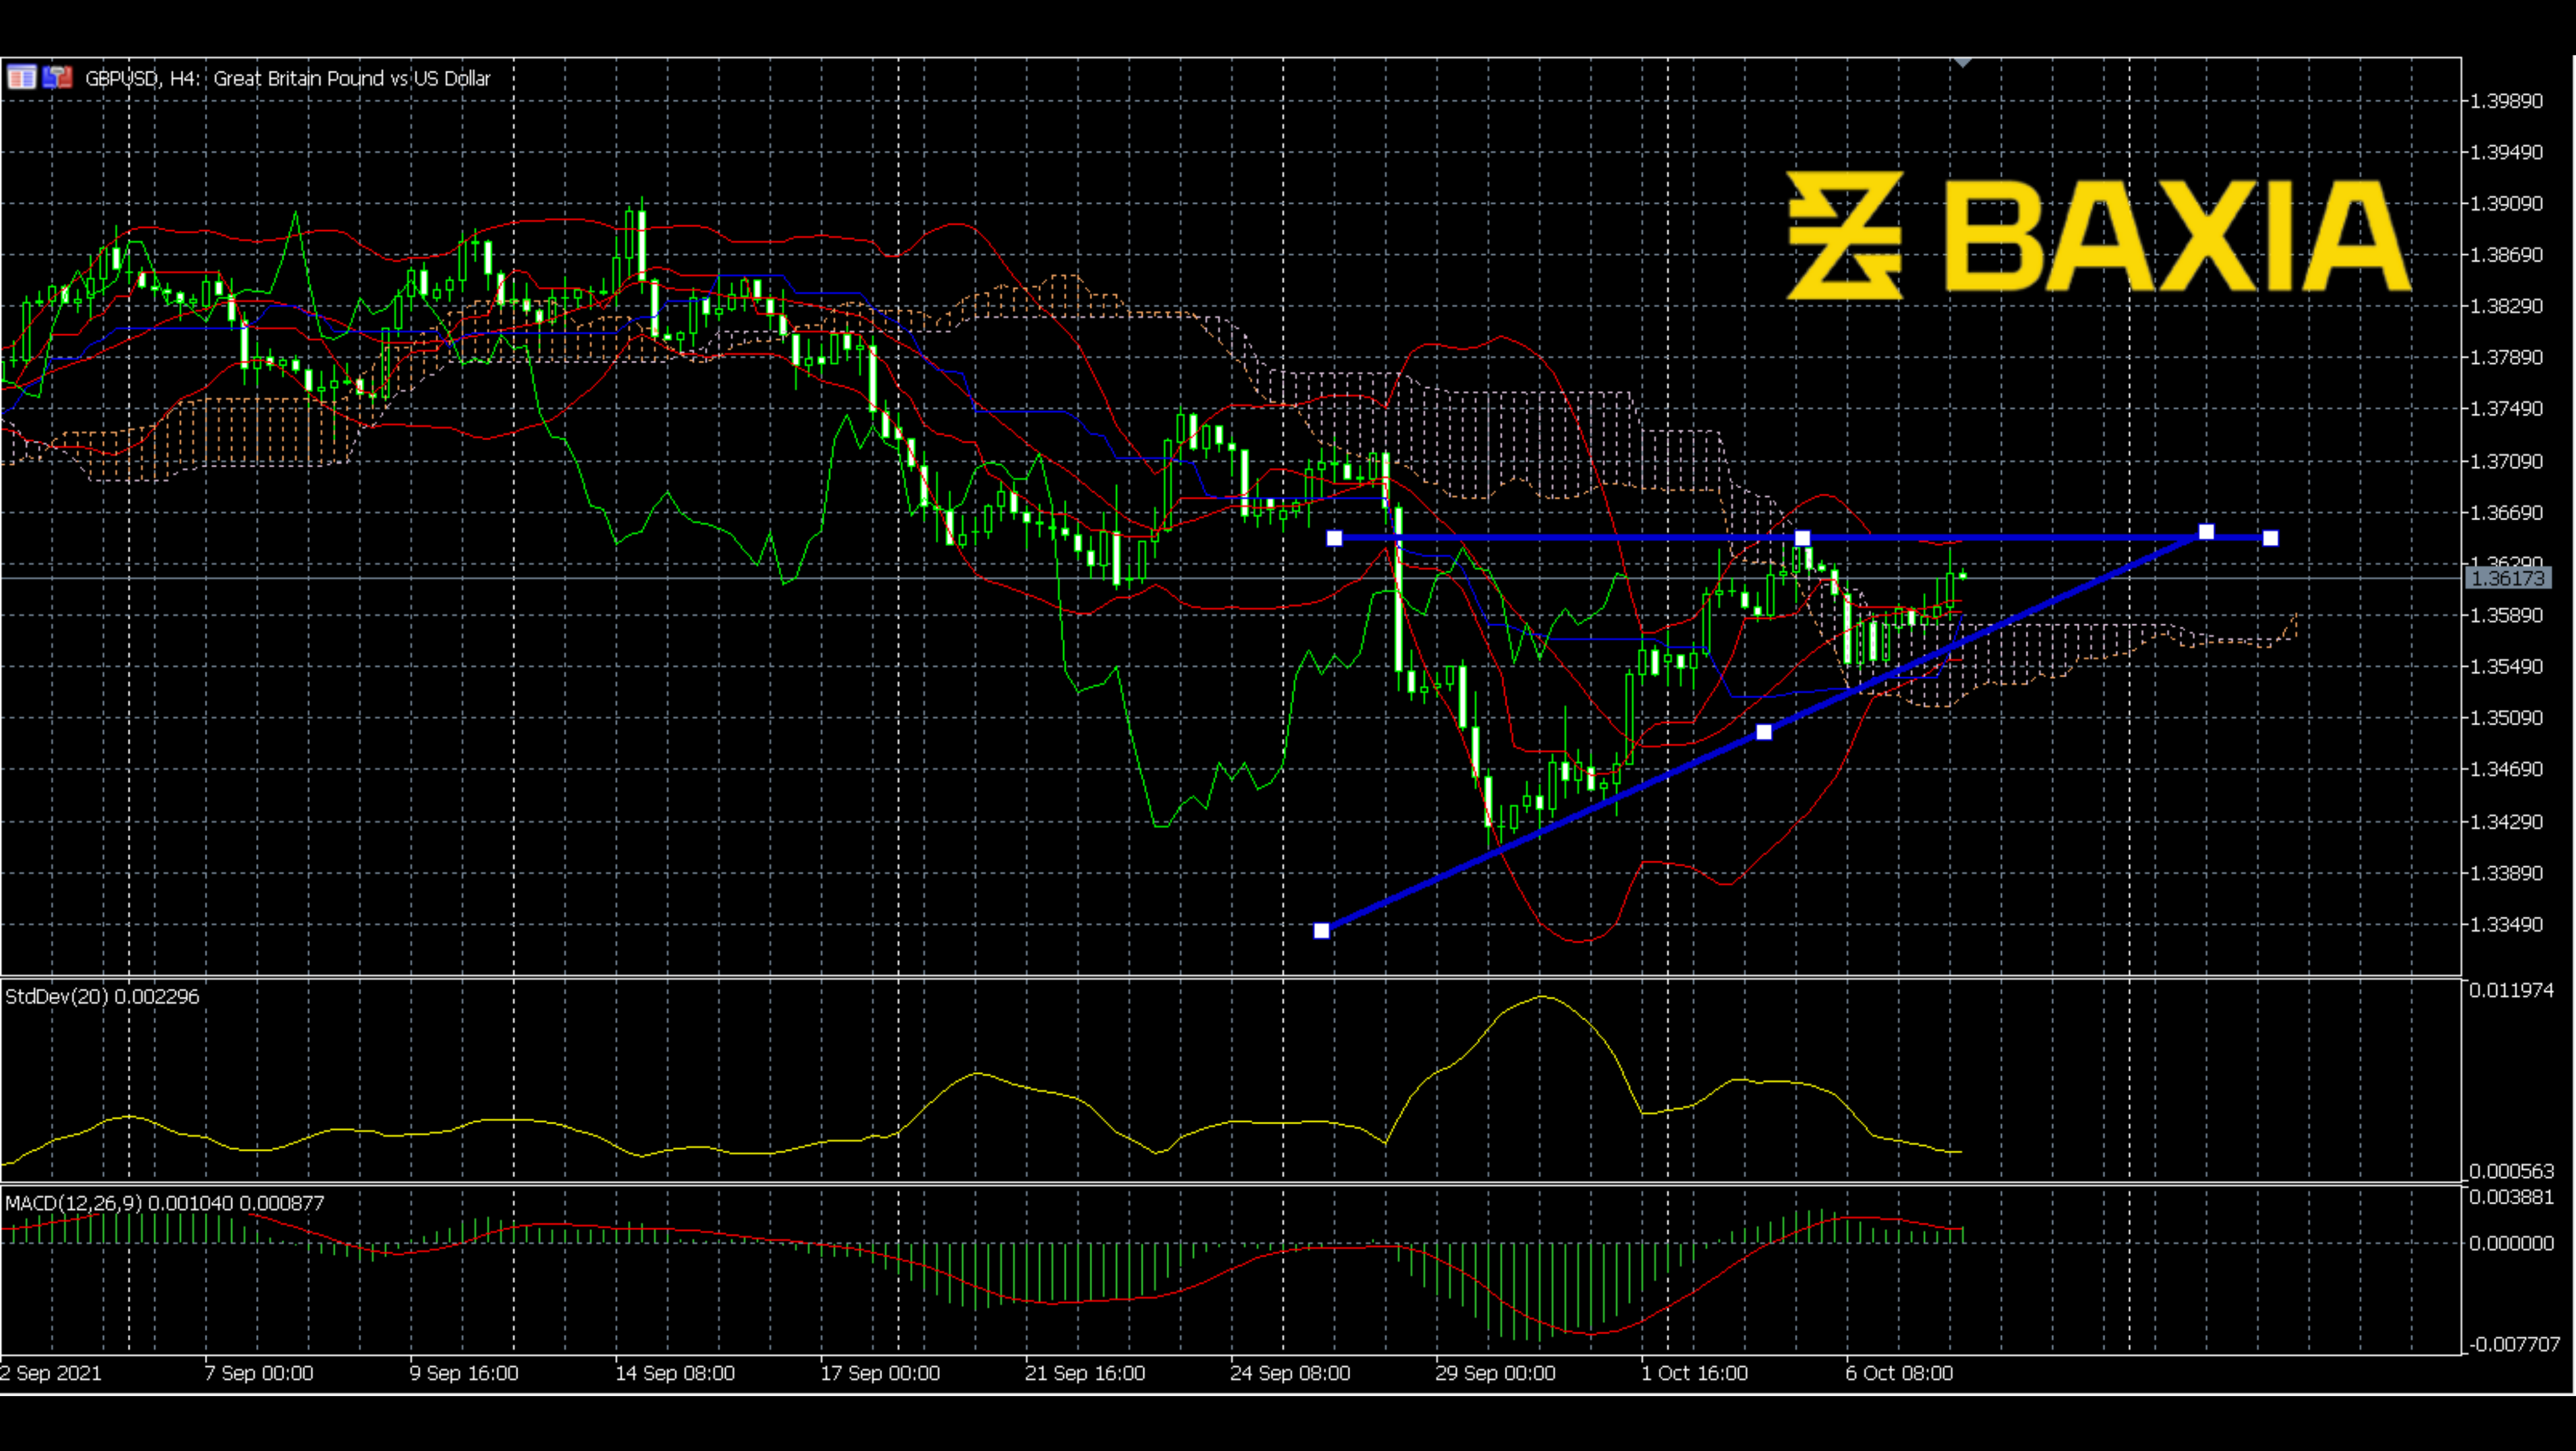Click the 14 Sep 08:00 time label
Screen dimensions: 2576x1451
click(675, 1373)
